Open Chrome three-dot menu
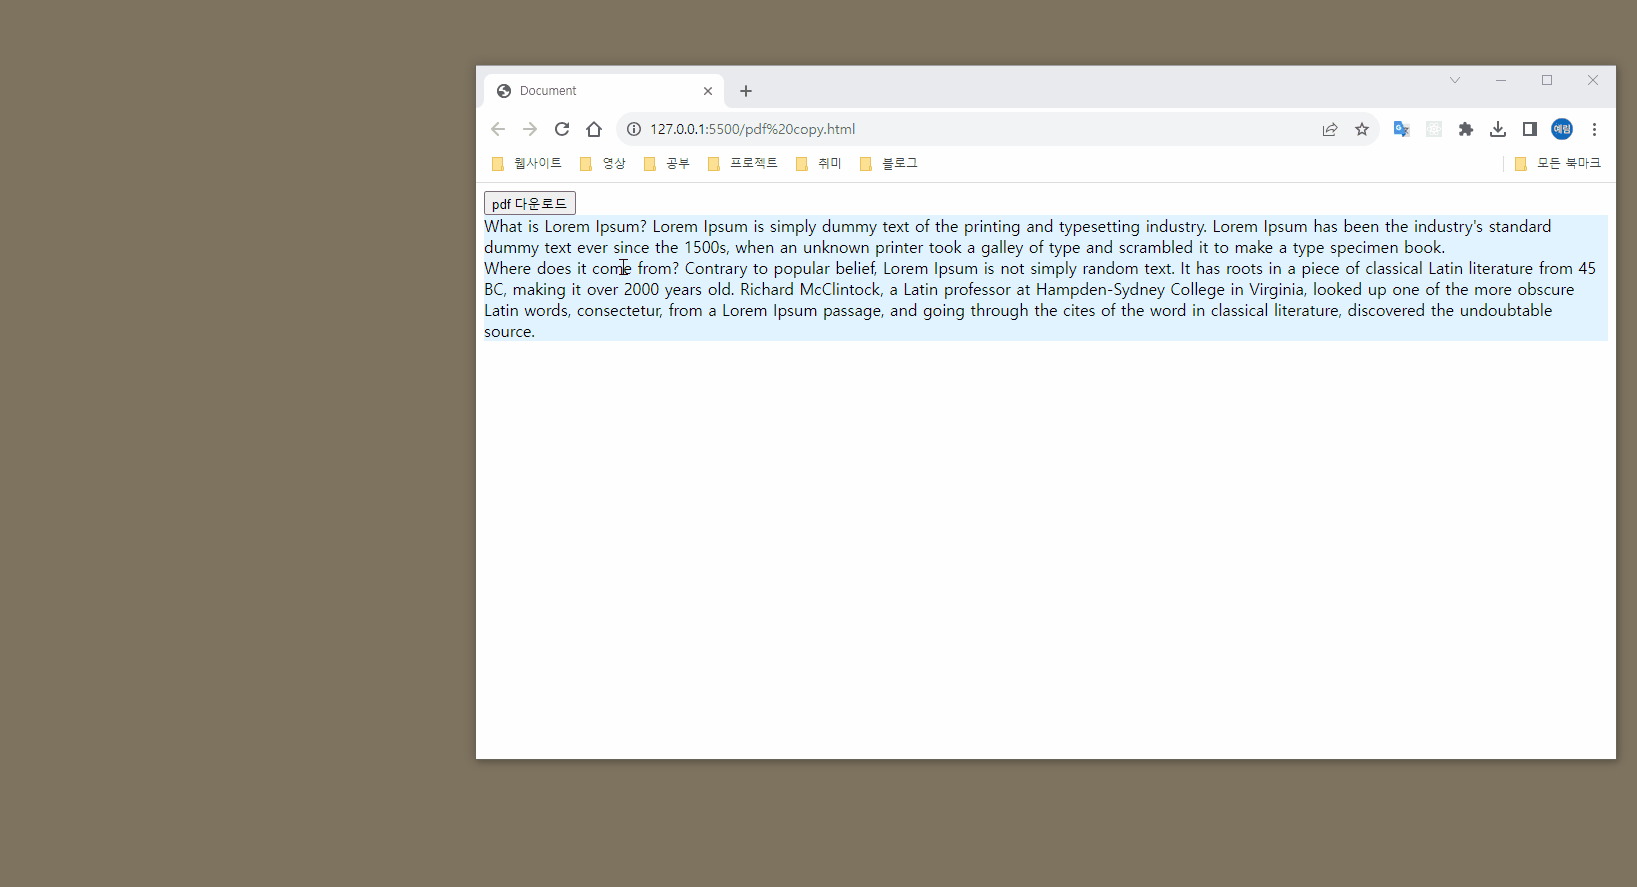This screenshot has width=1637, height=887. (1595, 129)
